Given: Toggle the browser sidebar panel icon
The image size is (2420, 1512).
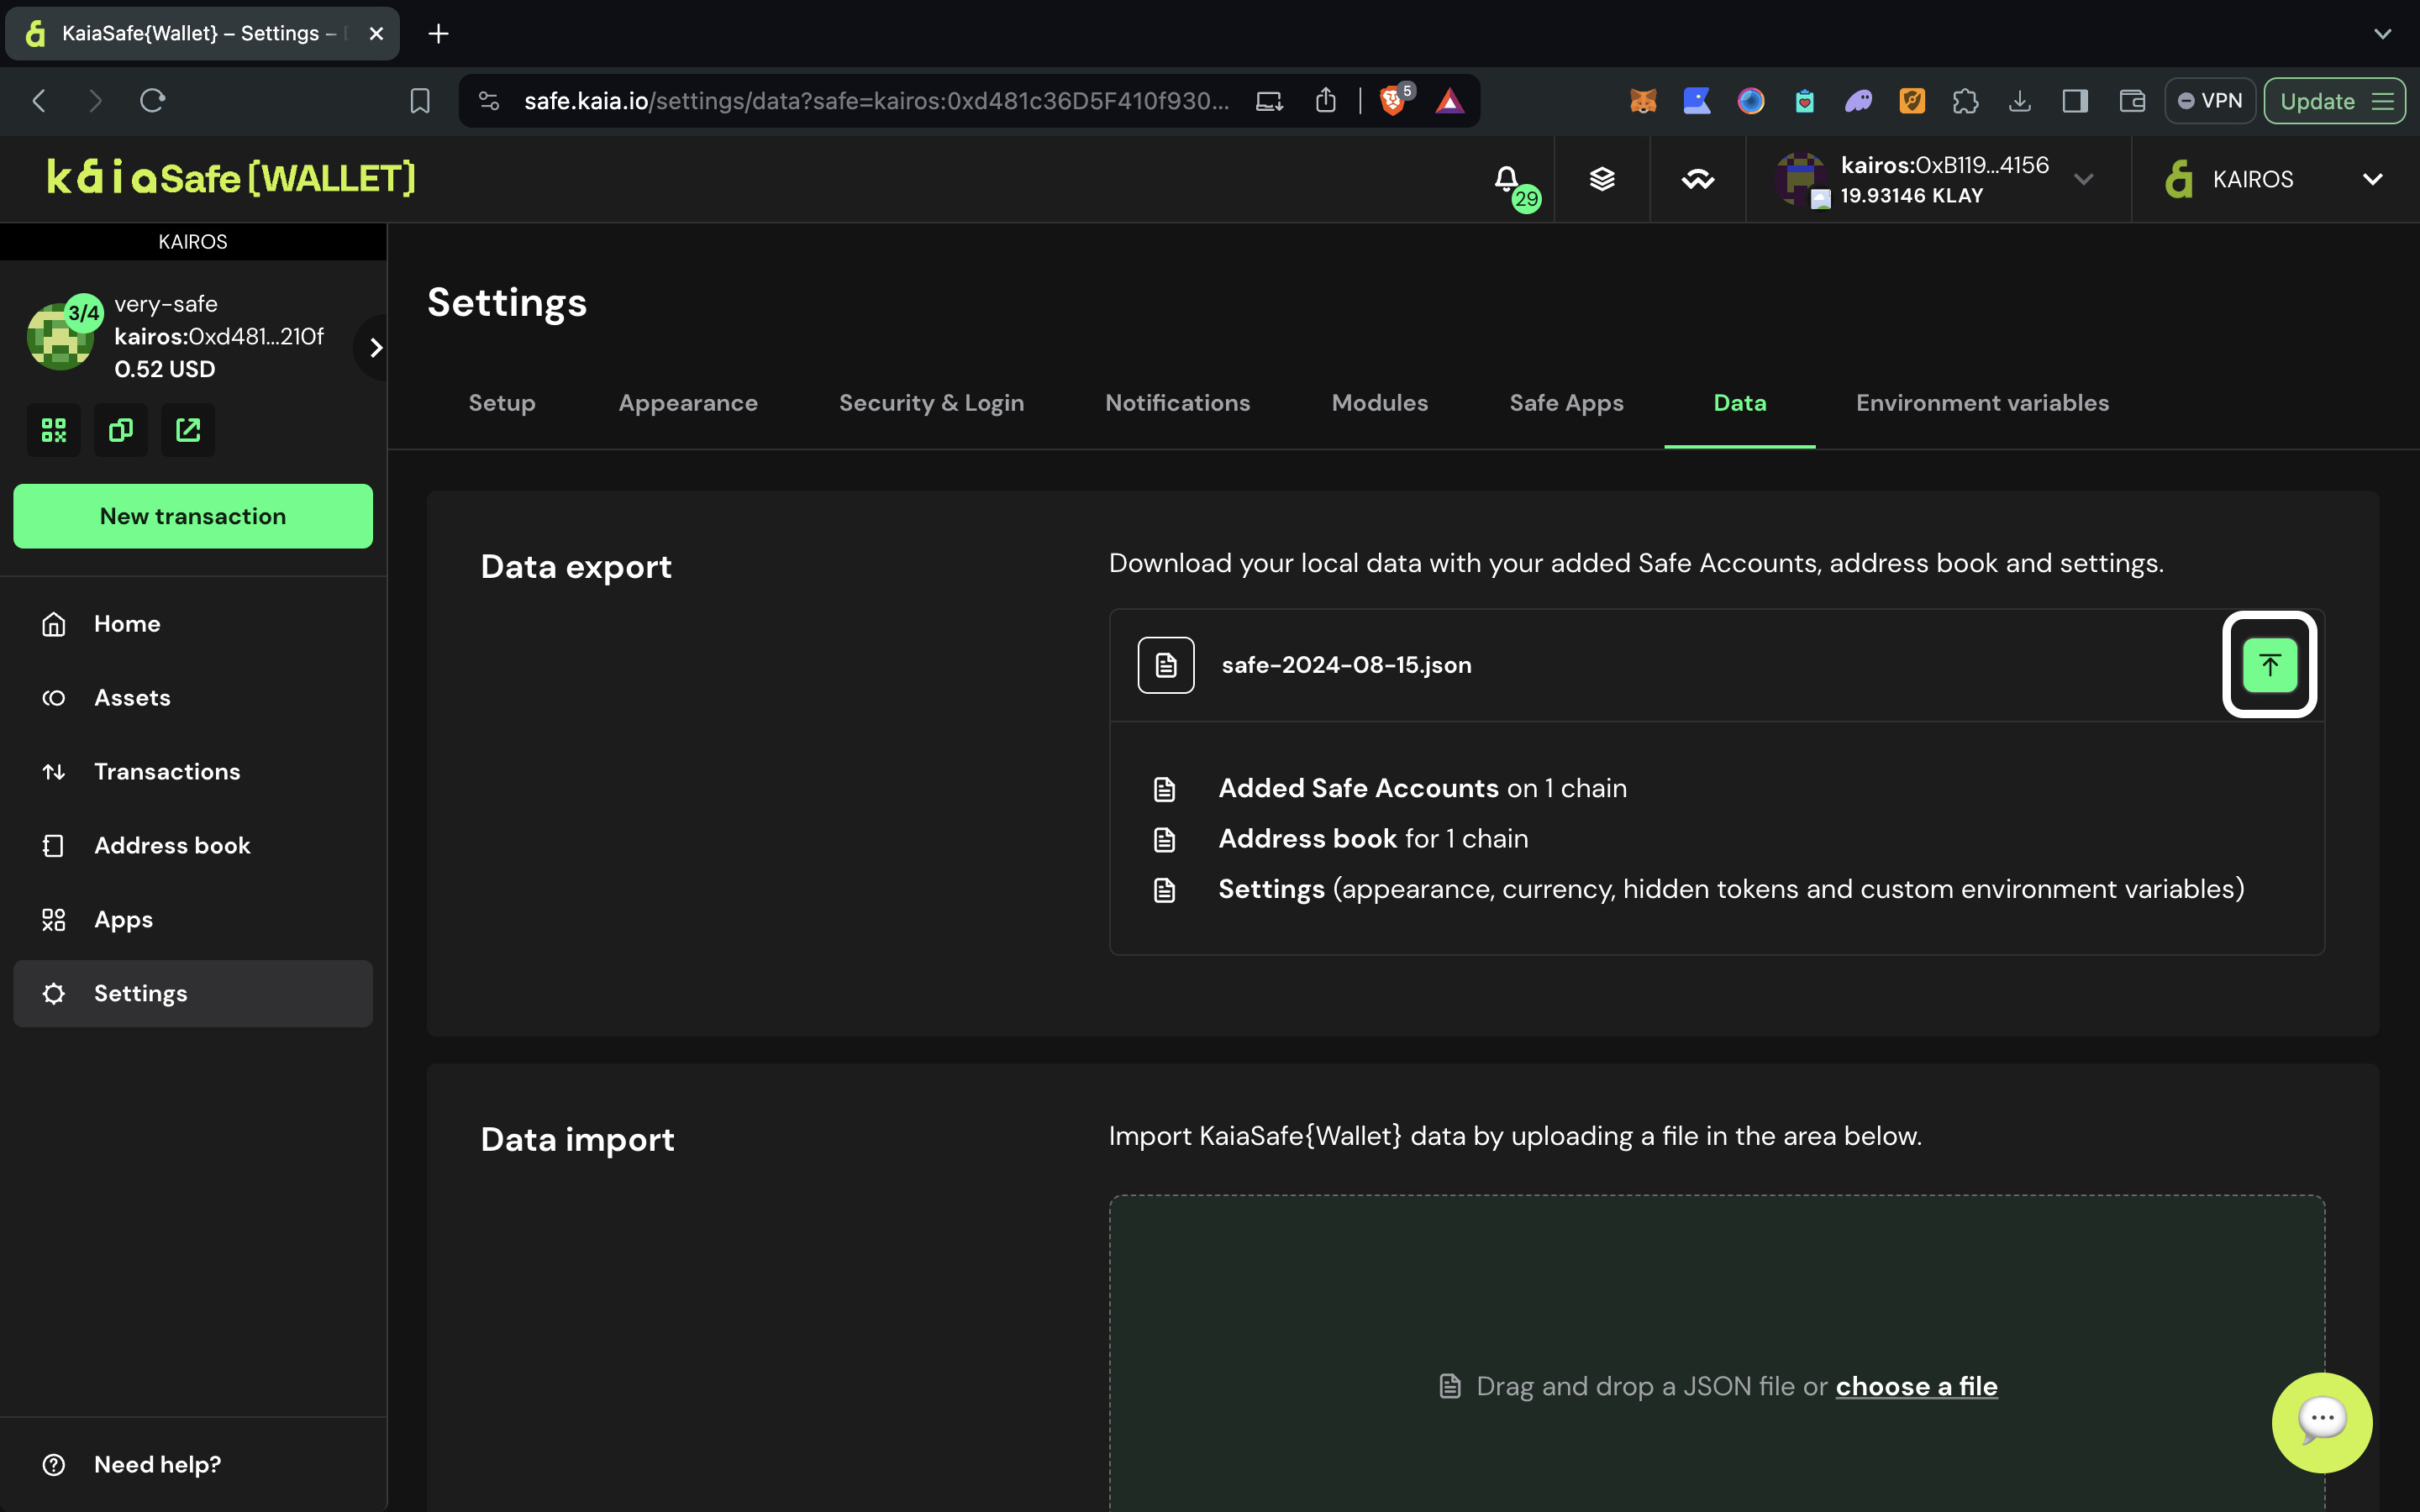Looking at the screenshot, I should [x=2075, y=101].
